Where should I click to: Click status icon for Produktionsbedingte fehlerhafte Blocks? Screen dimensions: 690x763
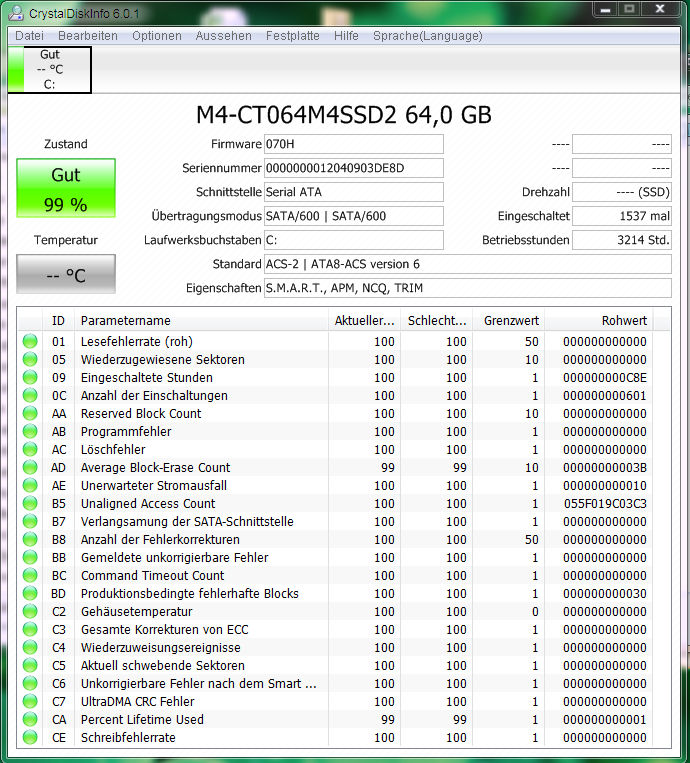coord(30,593)
